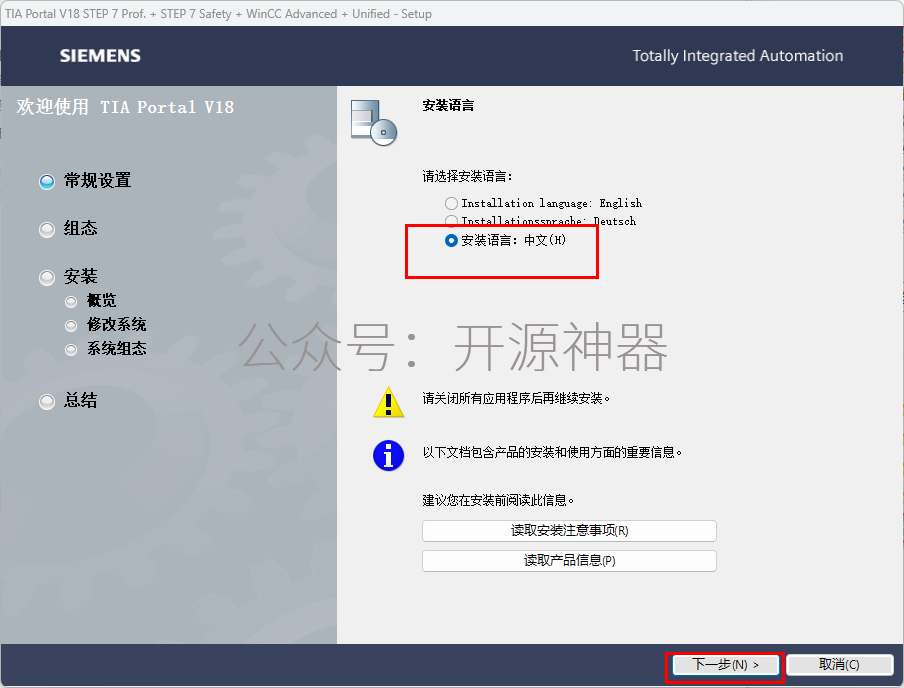This screenshot has width=904, height=688.
Task: Click the blue information icon
Action: 389,456
